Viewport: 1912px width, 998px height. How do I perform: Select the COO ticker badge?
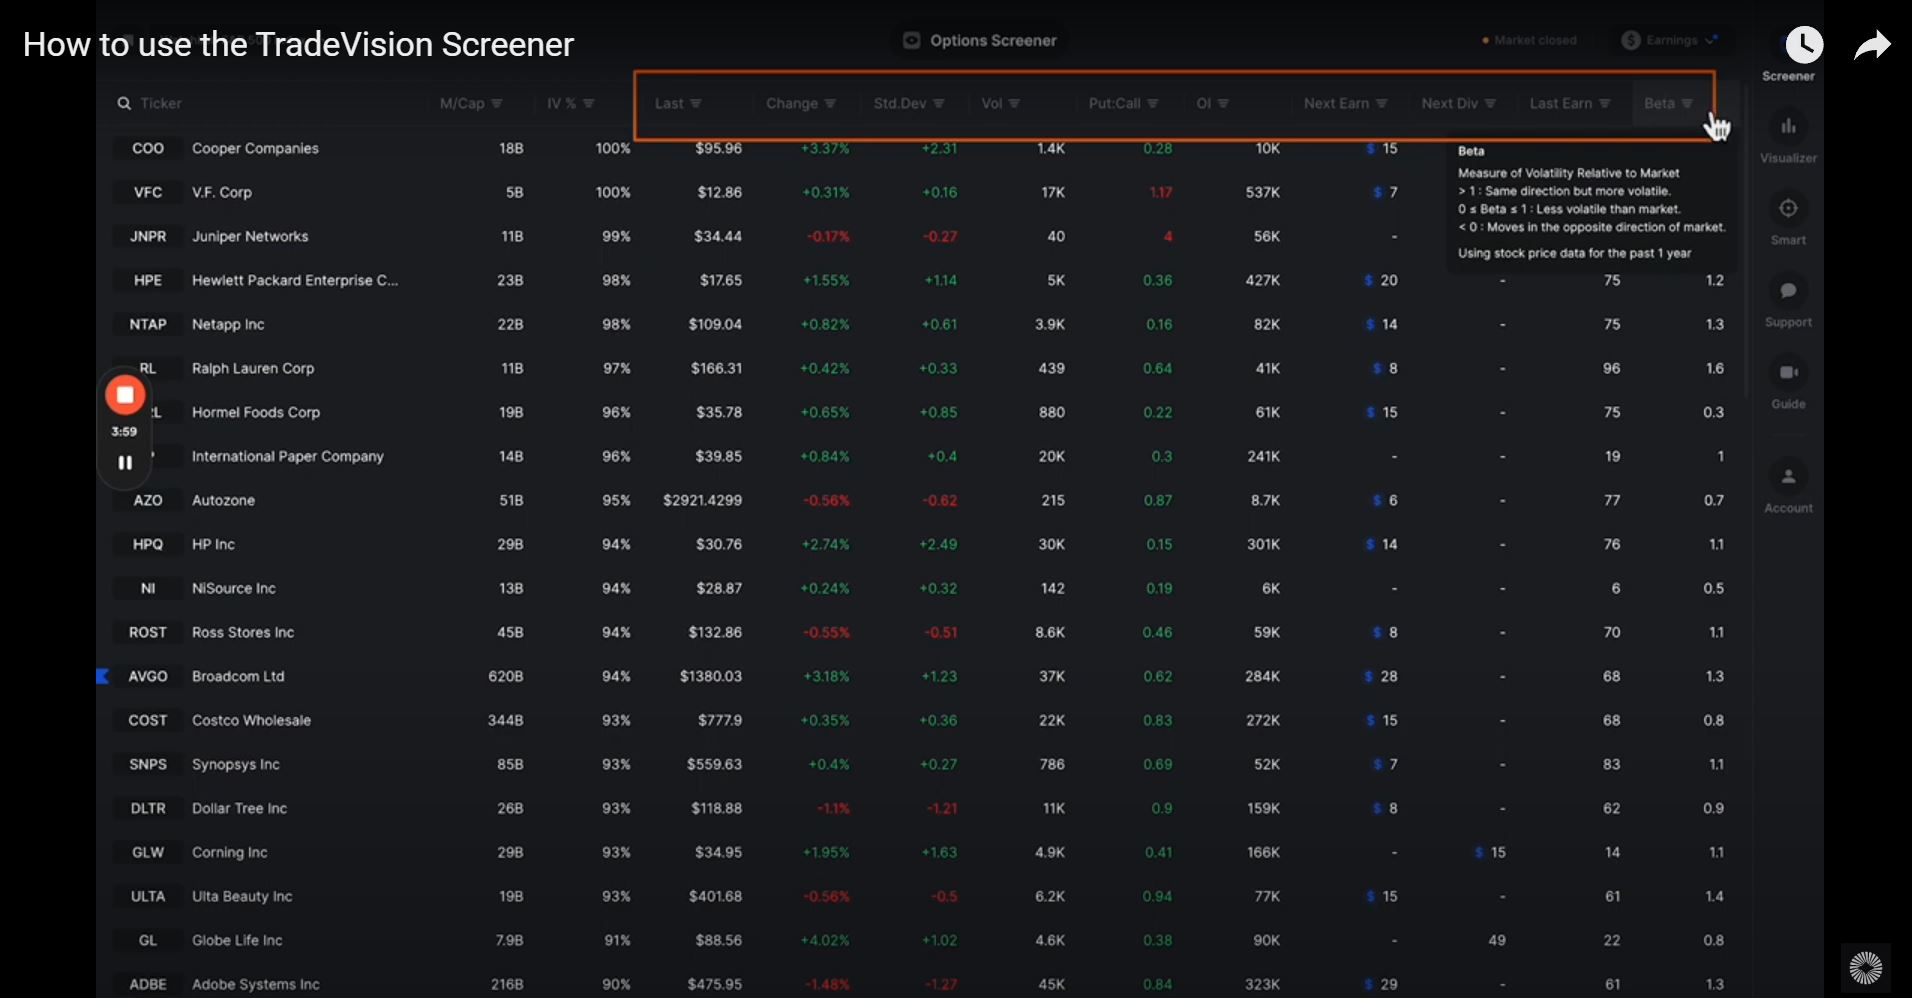tap(148, 148)
